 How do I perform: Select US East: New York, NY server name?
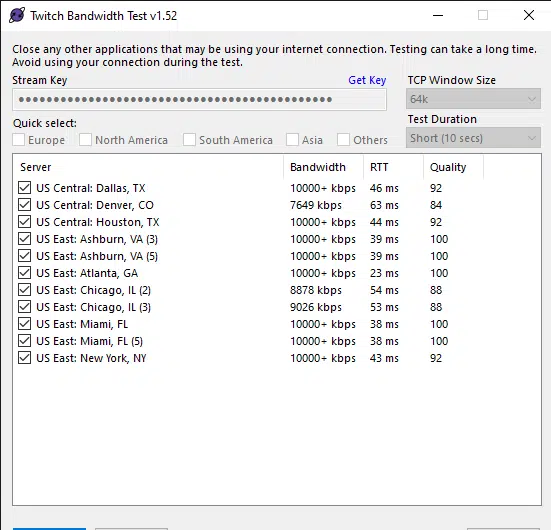[91, 358]
